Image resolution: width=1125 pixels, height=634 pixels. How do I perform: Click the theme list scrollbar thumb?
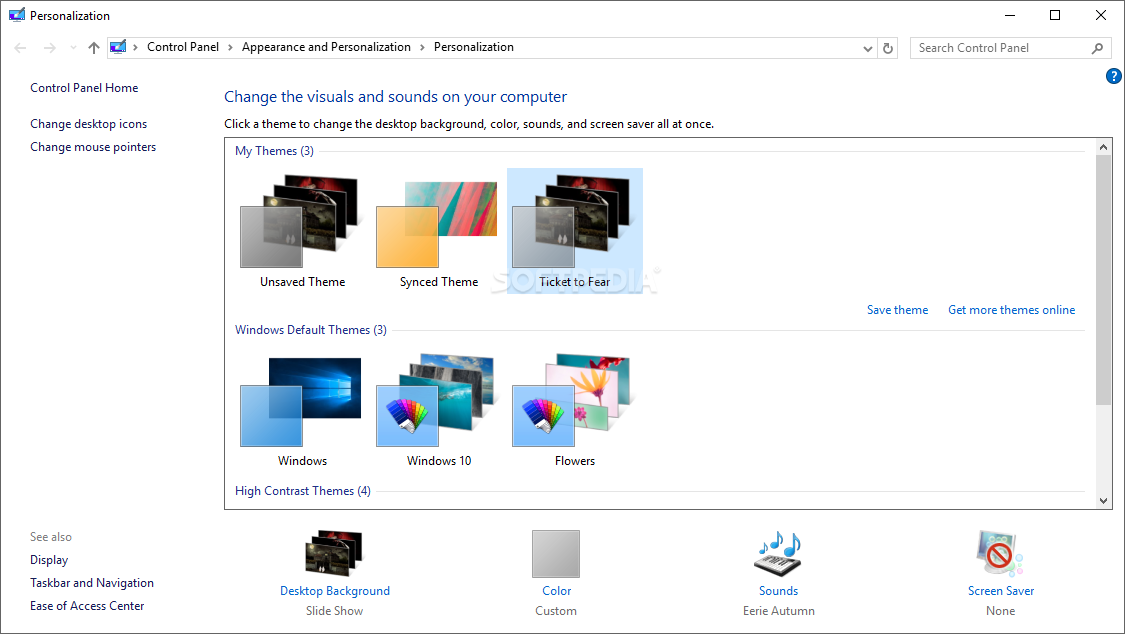[x=1103, y=280]
